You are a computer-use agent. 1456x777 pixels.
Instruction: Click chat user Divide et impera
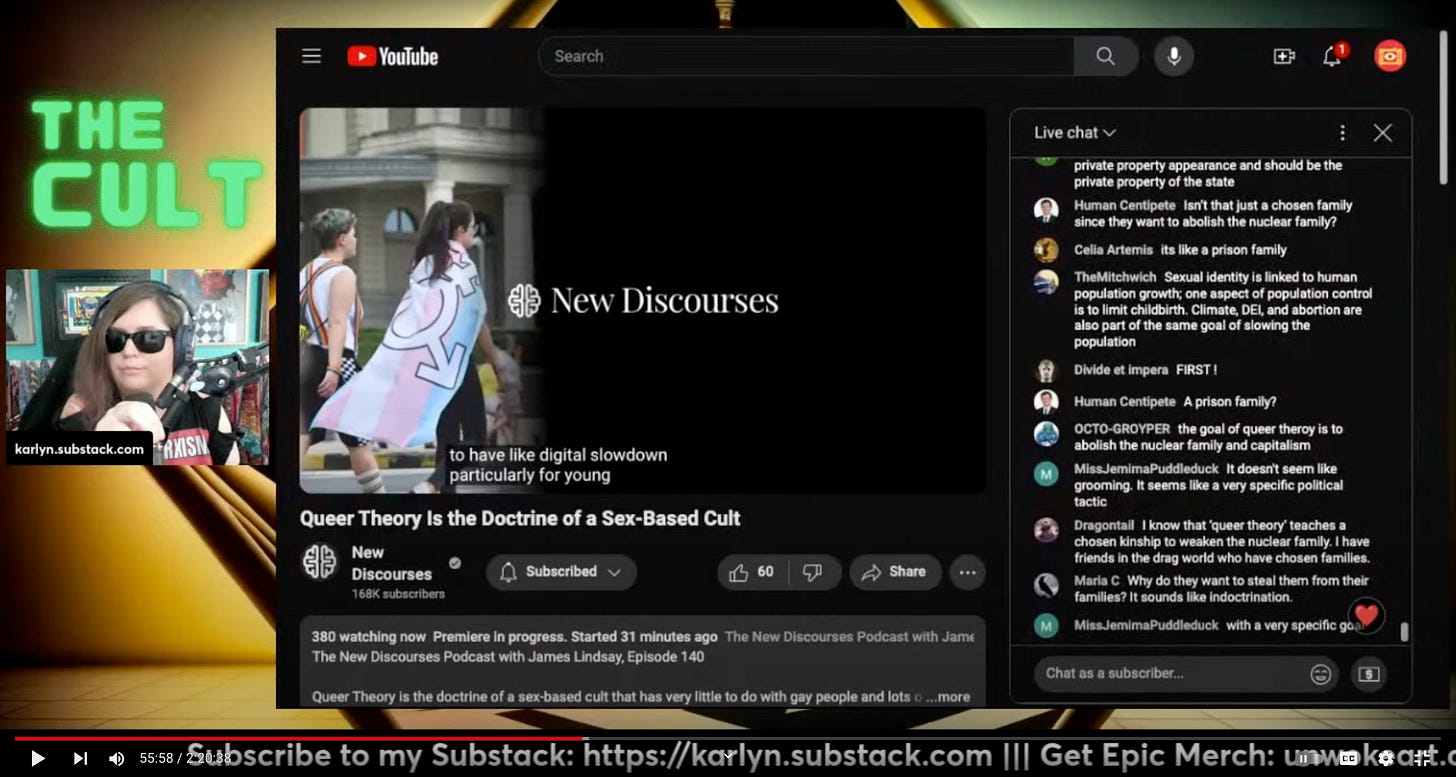point(1121,370)
